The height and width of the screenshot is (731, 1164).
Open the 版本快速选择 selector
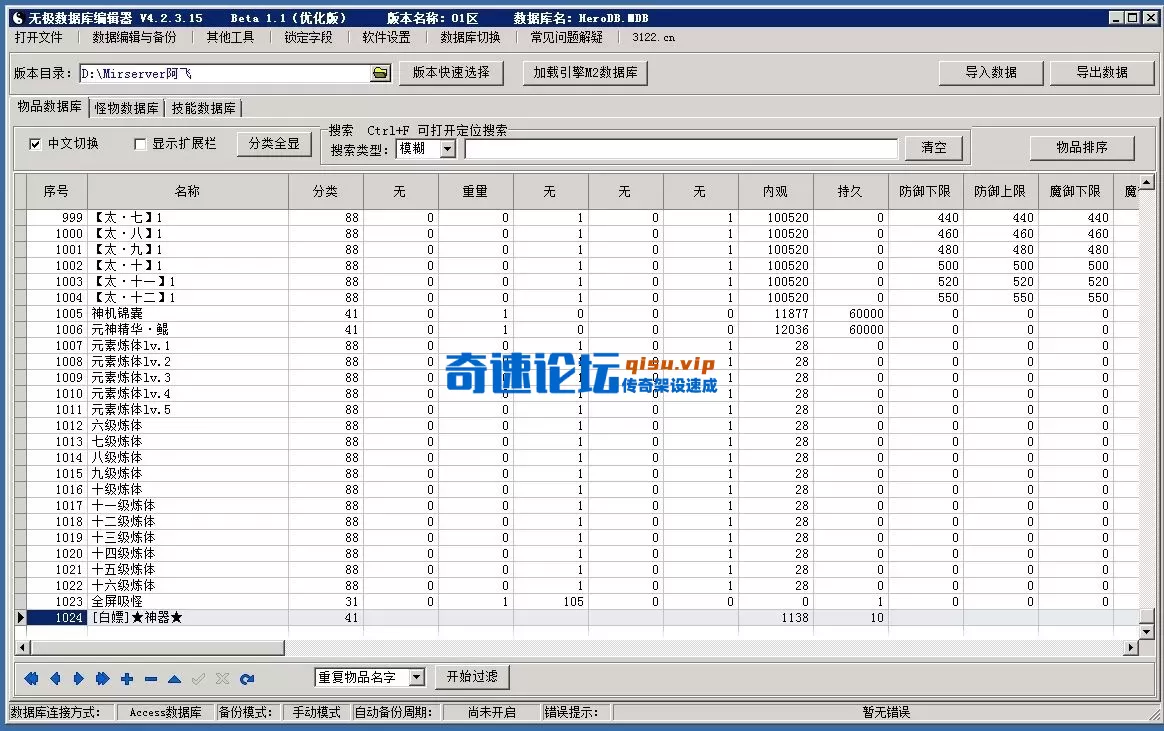pyautogui.click(x=453, y=72)
